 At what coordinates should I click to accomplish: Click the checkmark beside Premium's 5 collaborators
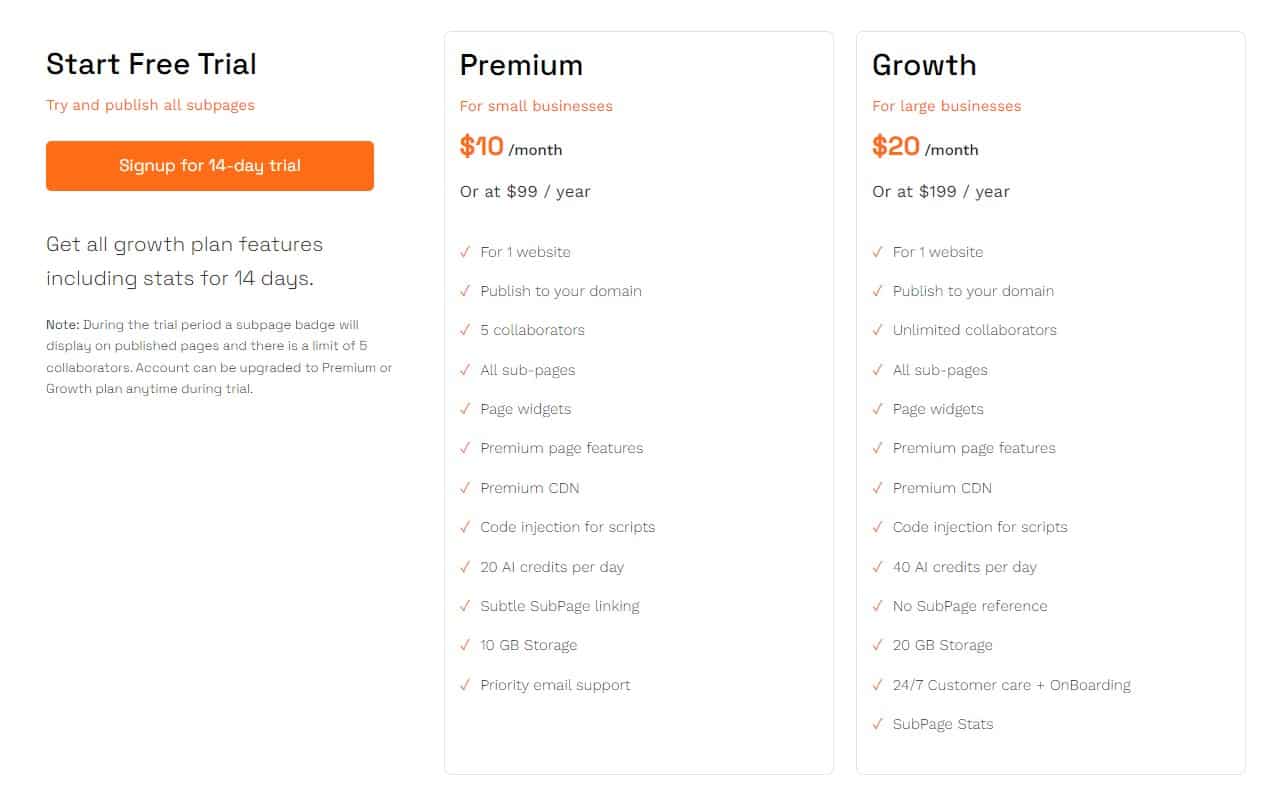pyautogui.click(x=466, y=330)
